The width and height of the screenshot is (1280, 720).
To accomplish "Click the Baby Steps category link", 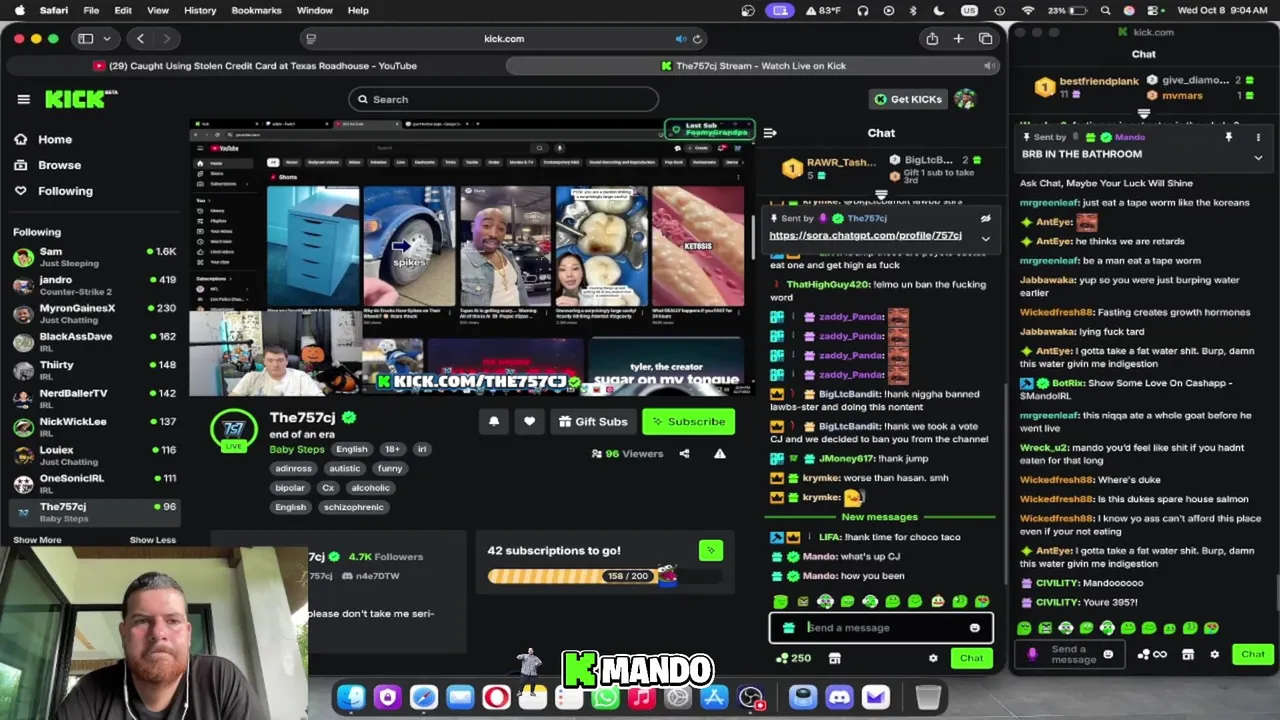I will tap(297, 449).
